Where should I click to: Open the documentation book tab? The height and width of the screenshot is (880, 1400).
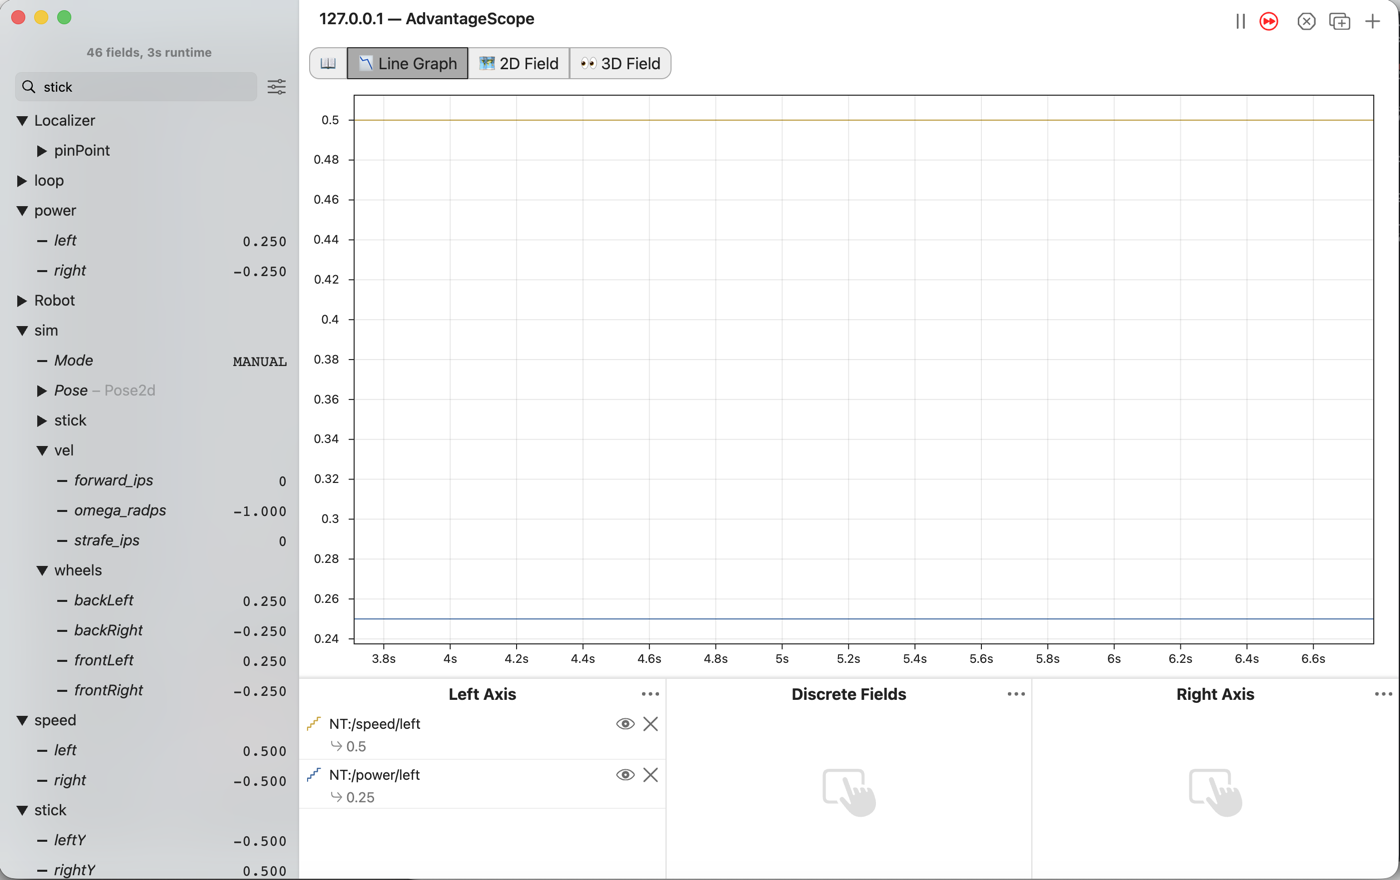[x=328, y=63]
